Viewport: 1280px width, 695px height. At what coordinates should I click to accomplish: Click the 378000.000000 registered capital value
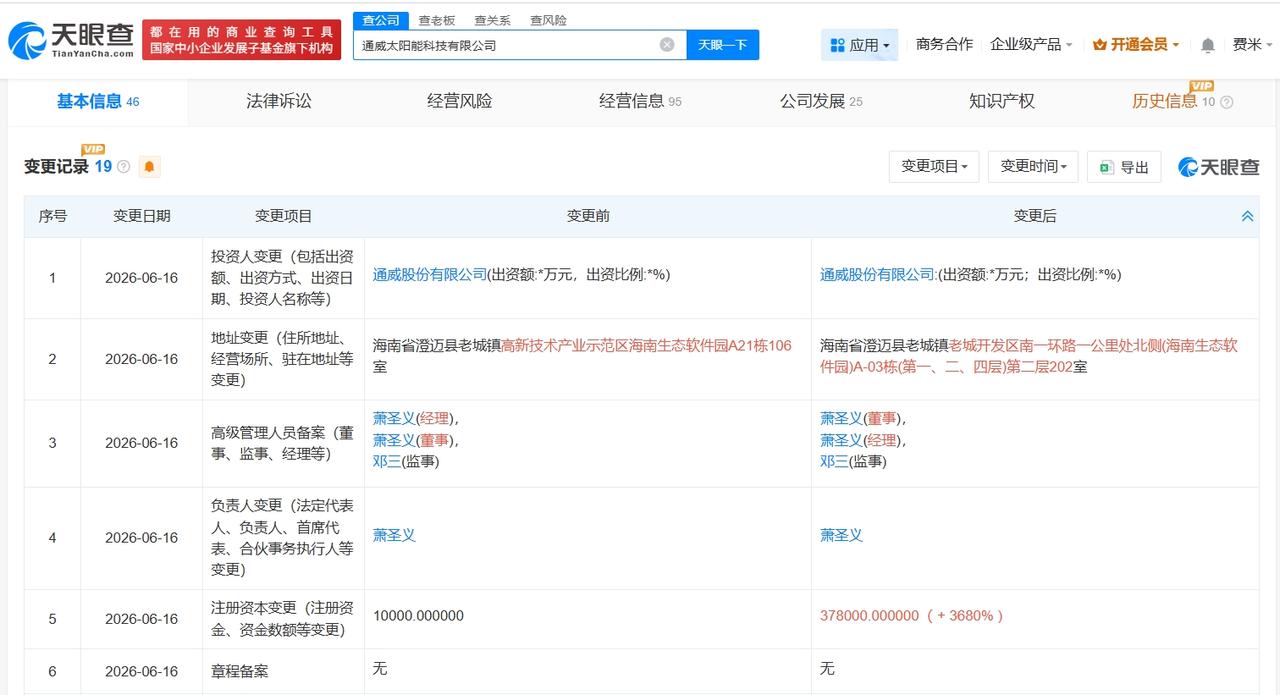(869, 616)
